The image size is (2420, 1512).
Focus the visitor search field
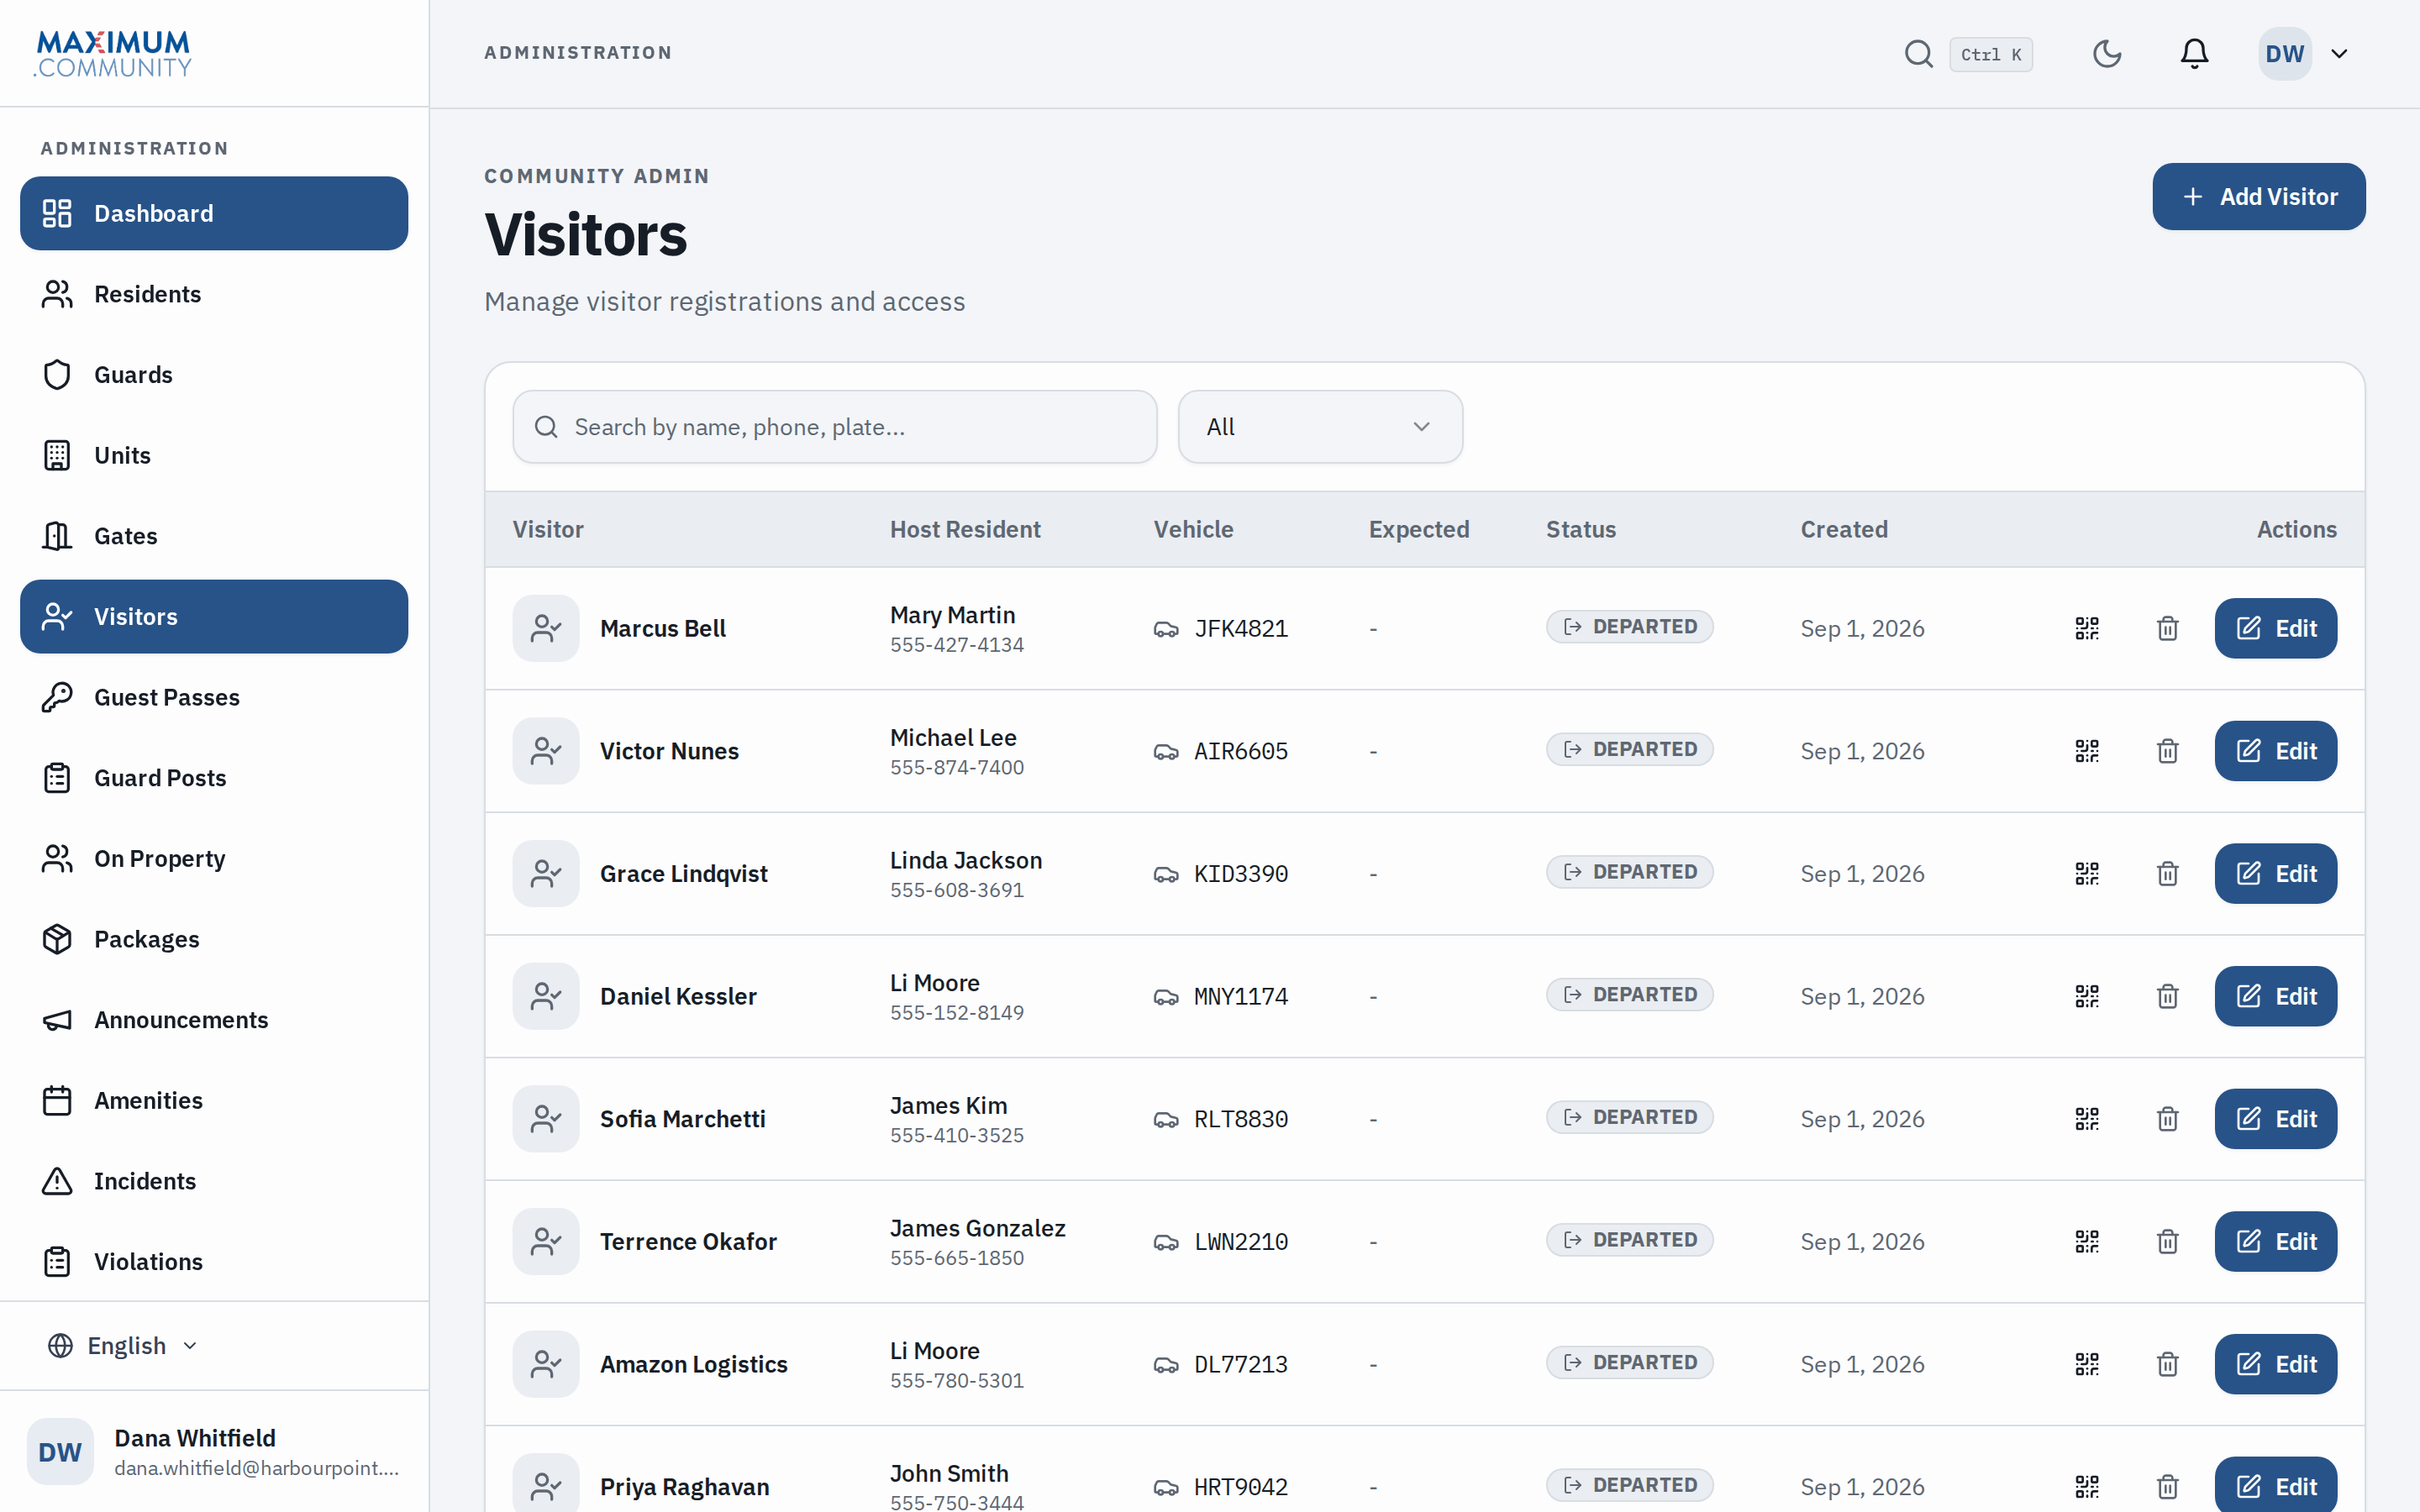pos(835,427)
